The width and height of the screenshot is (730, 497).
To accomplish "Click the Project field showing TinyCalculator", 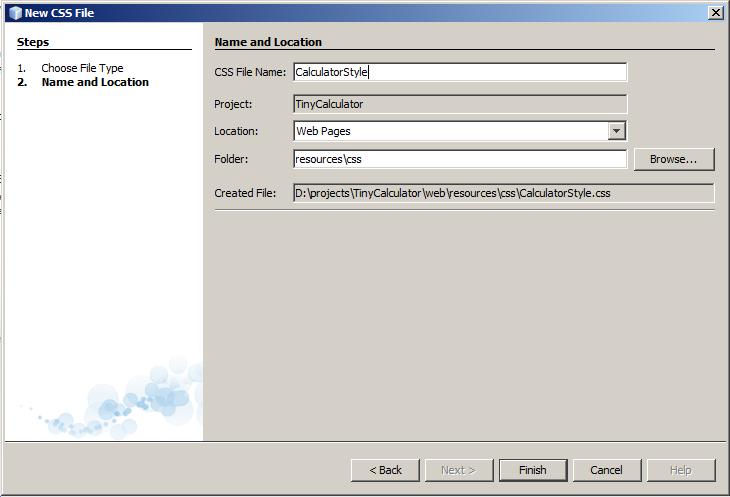I will pos(459,104).
